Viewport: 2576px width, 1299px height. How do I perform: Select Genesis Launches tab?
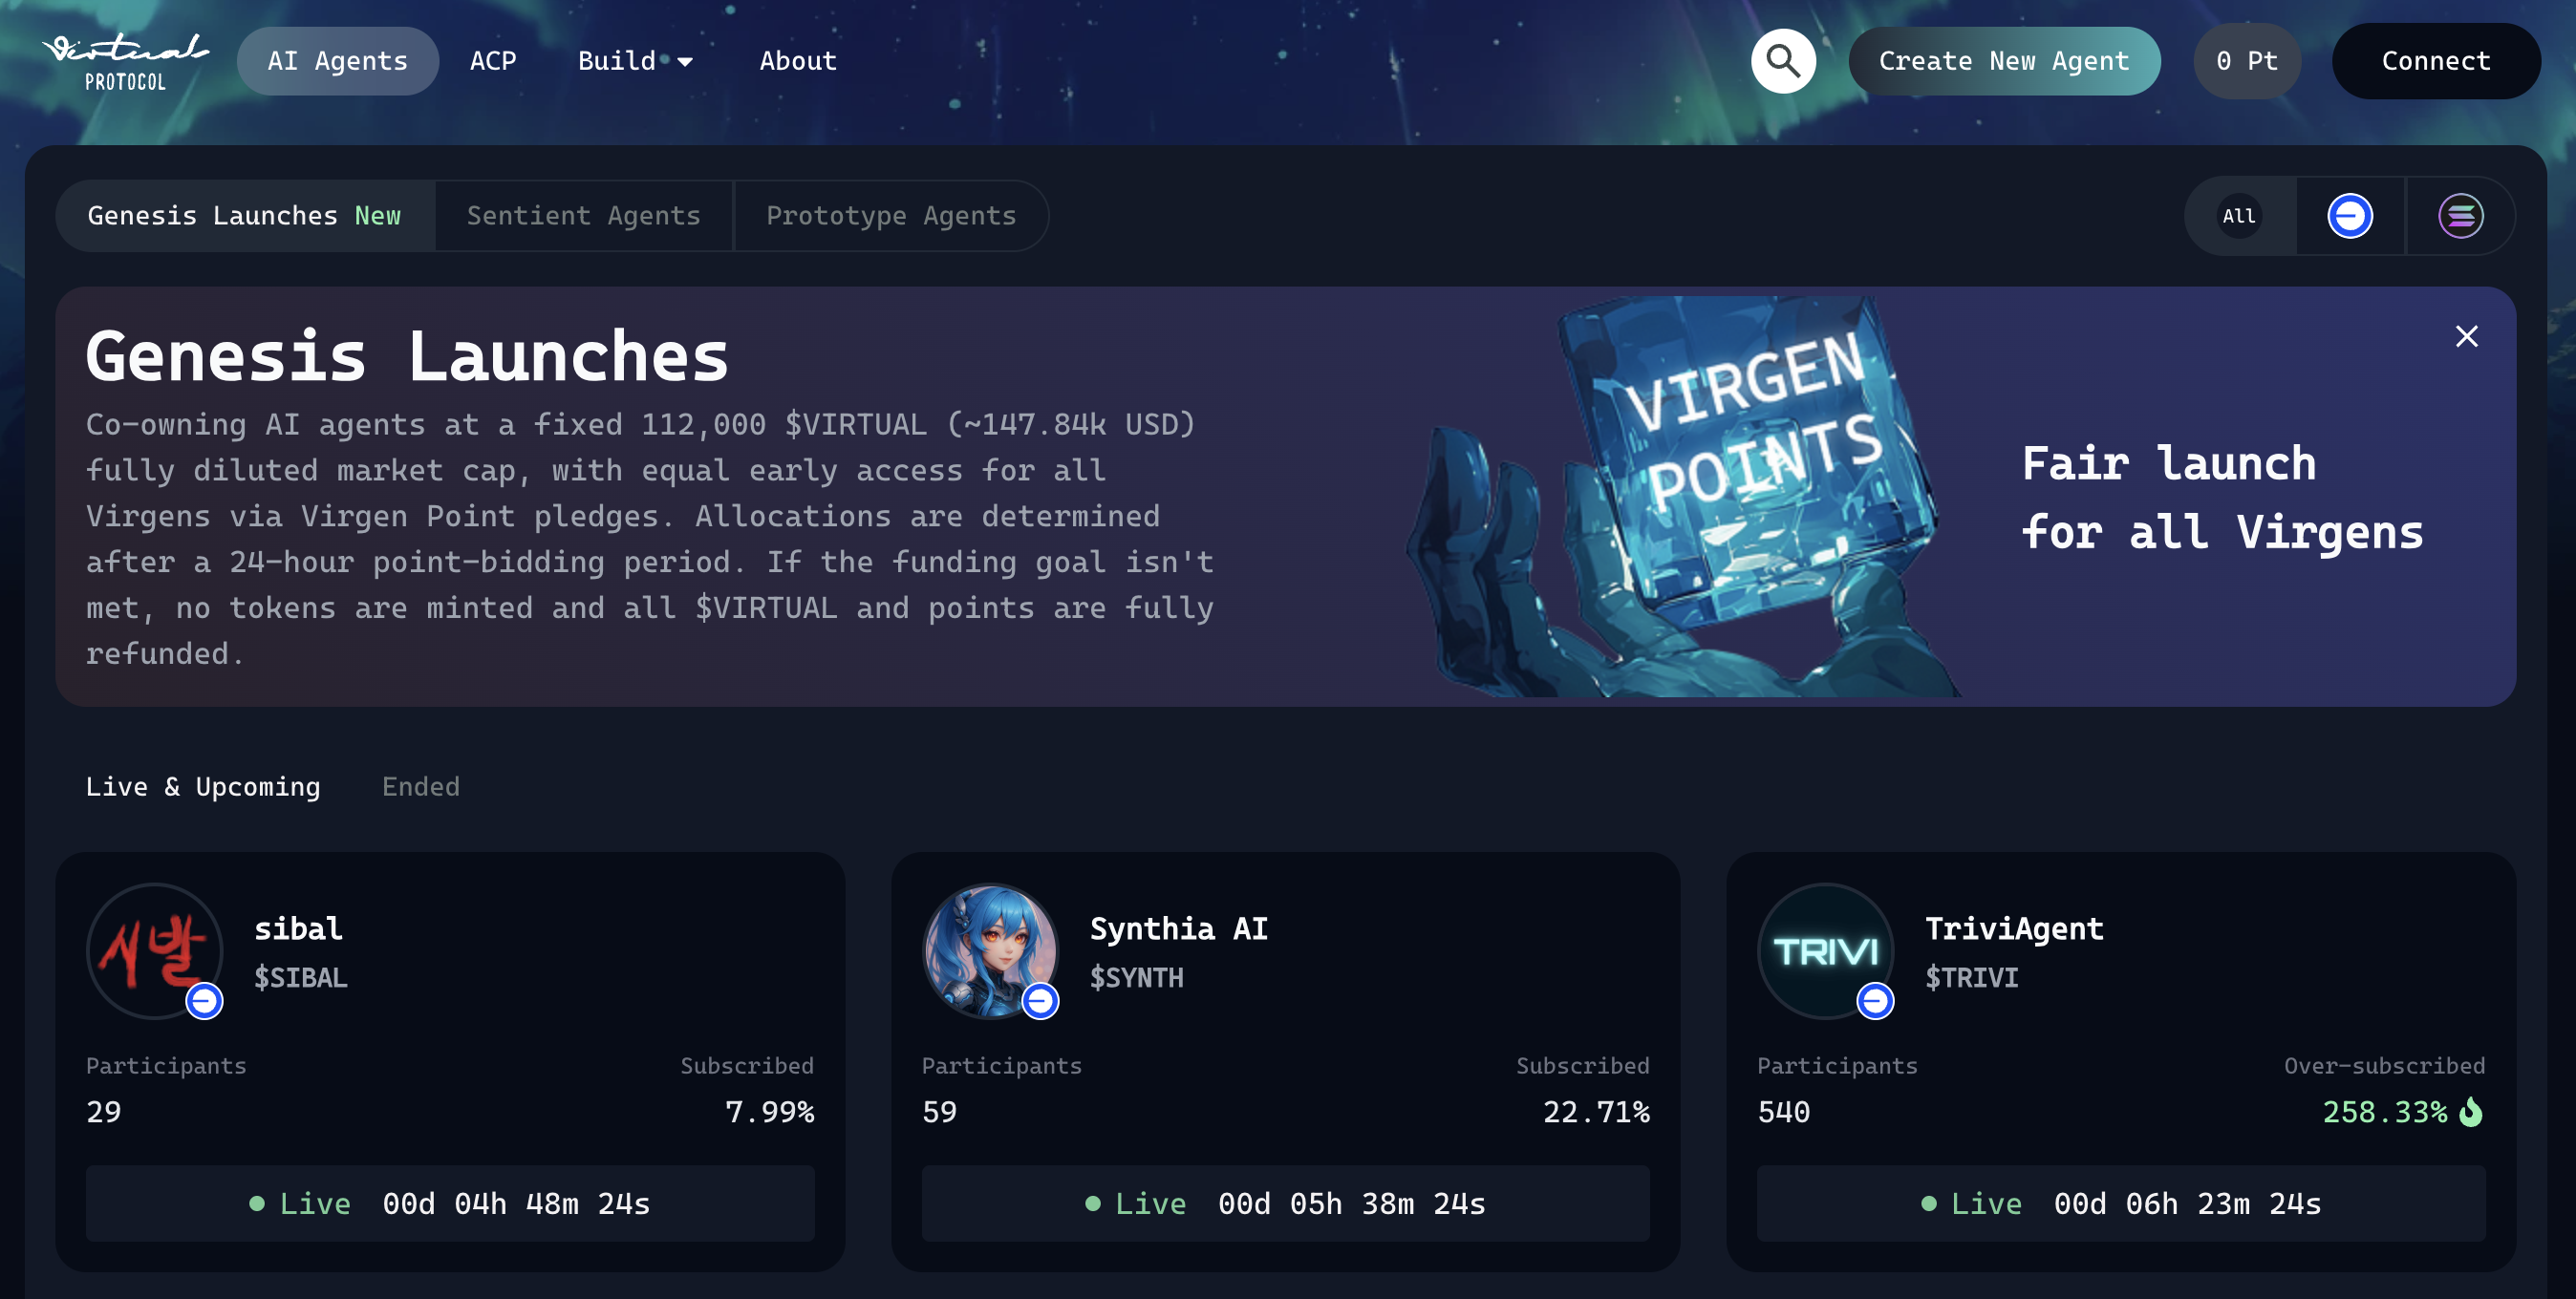click(x=245, y=216)
